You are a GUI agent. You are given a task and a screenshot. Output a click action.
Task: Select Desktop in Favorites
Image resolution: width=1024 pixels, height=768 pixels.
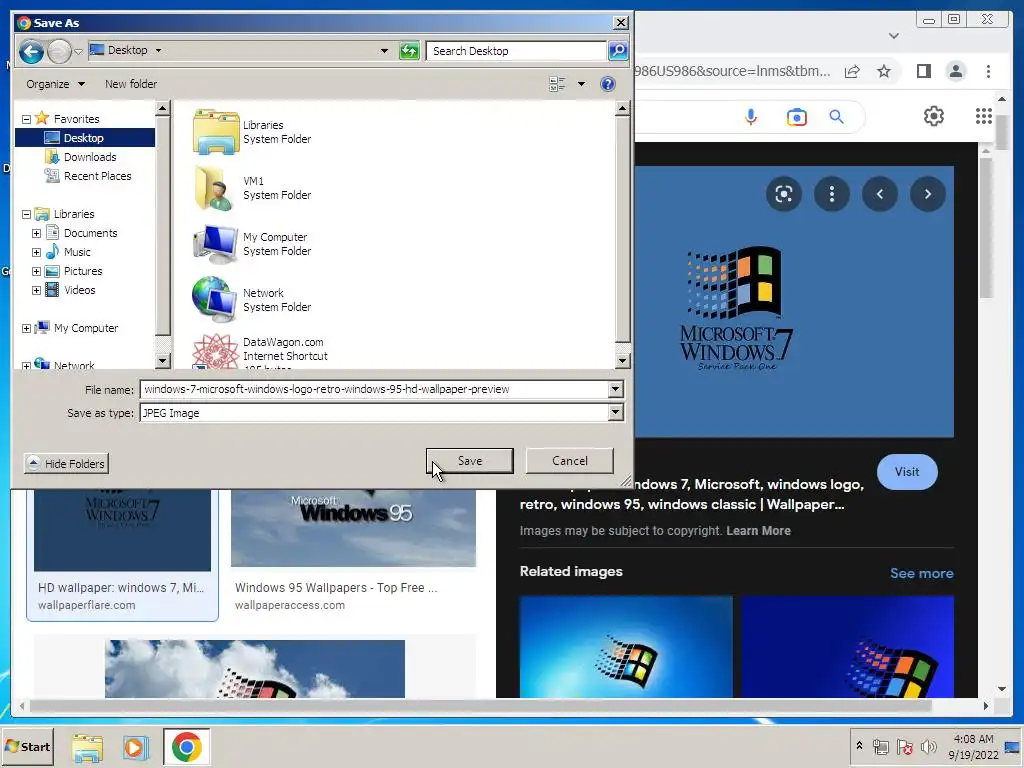pos(85,138)
